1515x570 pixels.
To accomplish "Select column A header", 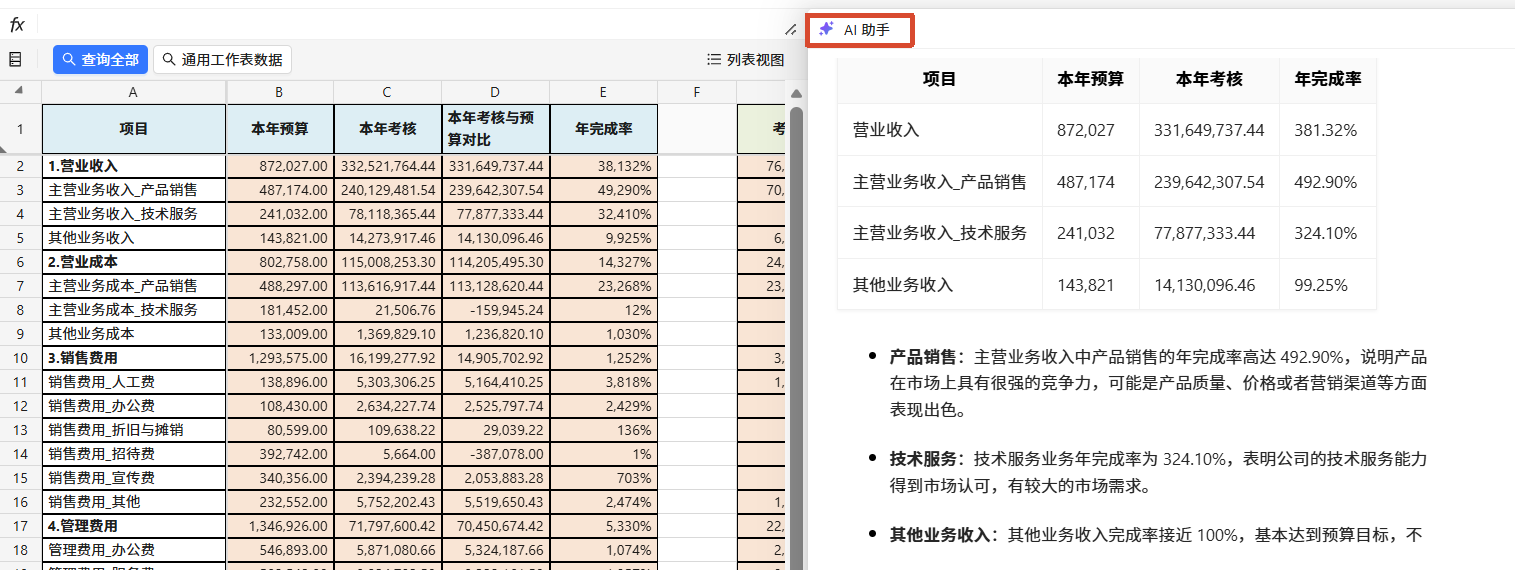I will [134, 92].
